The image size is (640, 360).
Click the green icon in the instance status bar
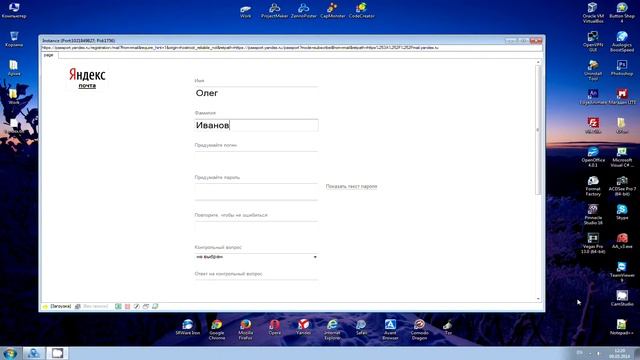118,306
